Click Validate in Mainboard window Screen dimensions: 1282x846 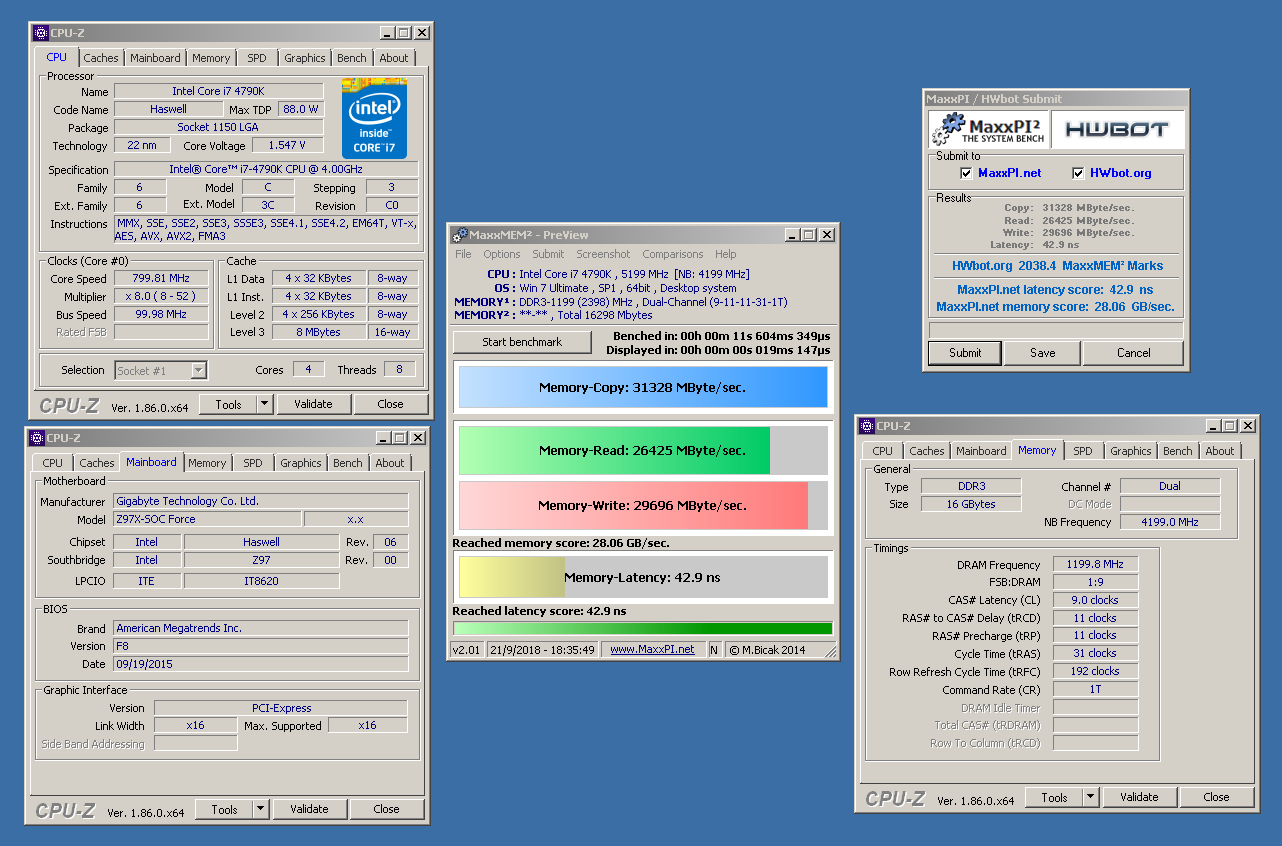[x=309, y=809]
